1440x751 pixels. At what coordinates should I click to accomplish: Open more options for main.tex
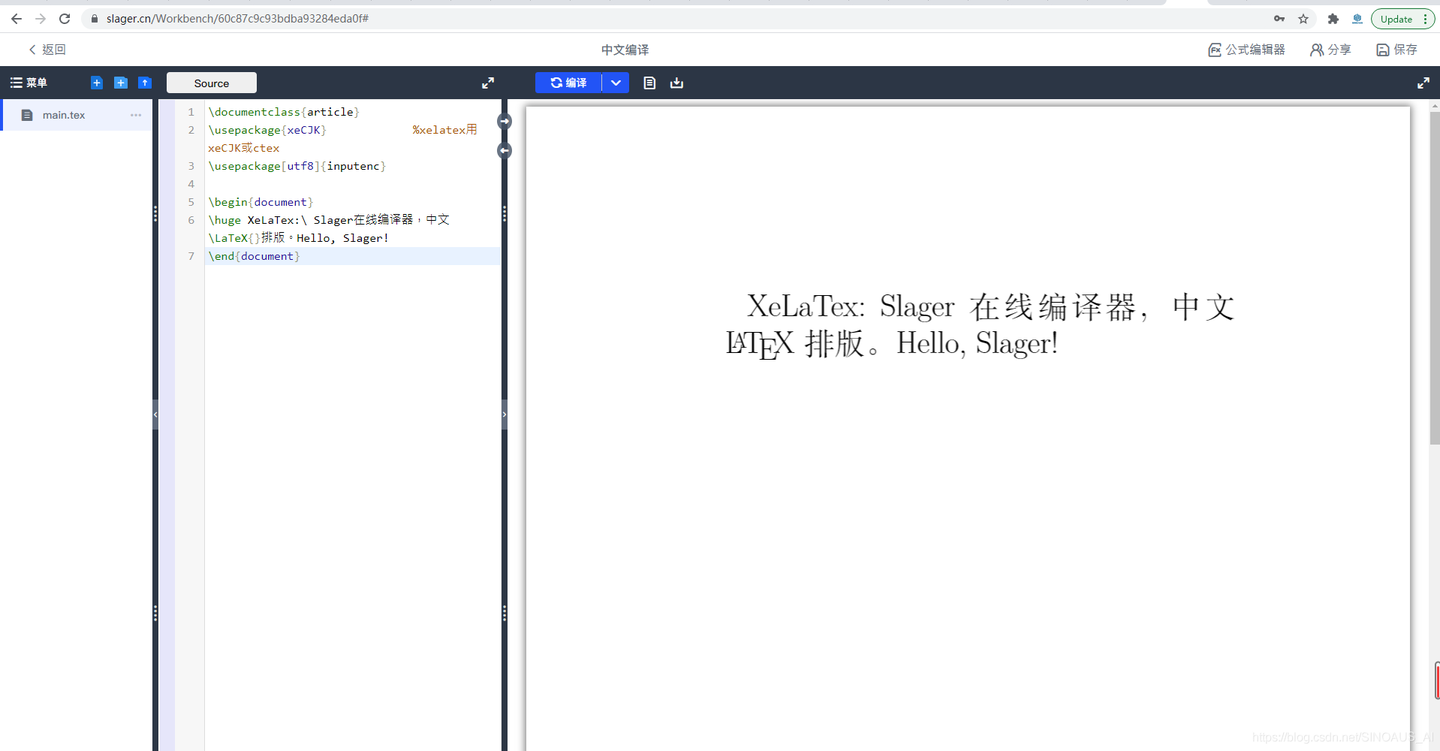tap(136, 115)
